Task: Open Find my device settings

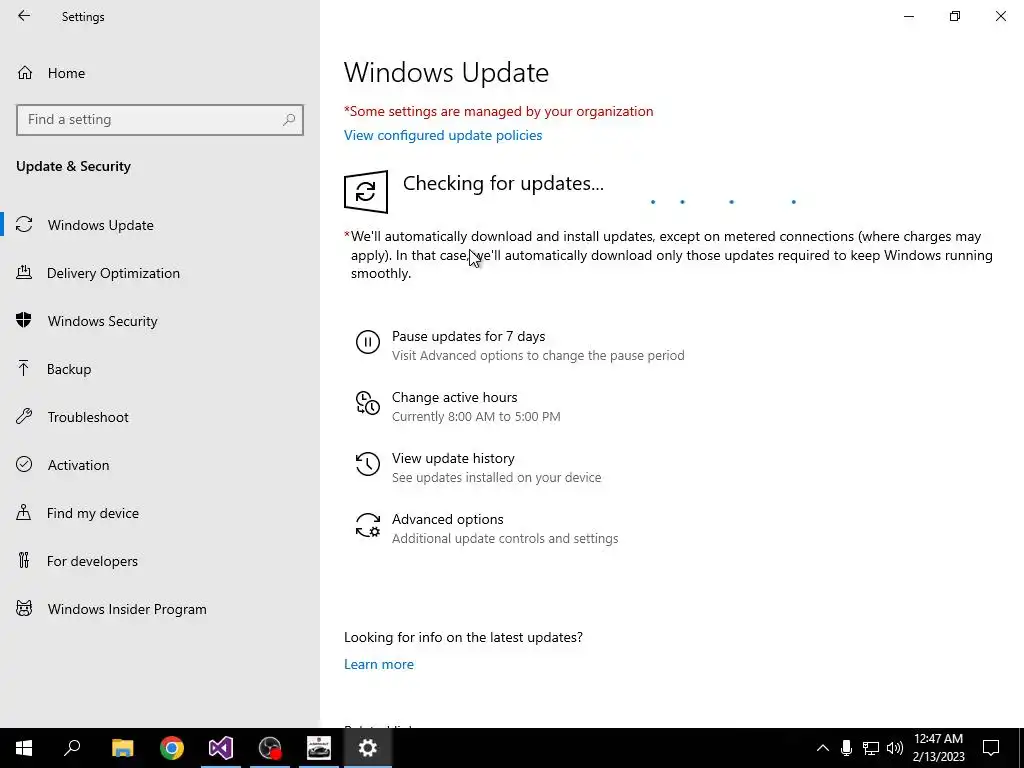Action: pyautogui.click(x=160, y=513)
